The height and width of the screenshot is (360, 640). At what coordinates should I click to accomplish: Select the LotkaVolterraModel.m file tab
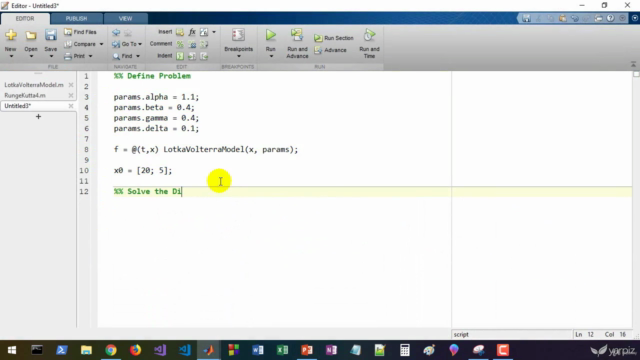click(34, 85)
